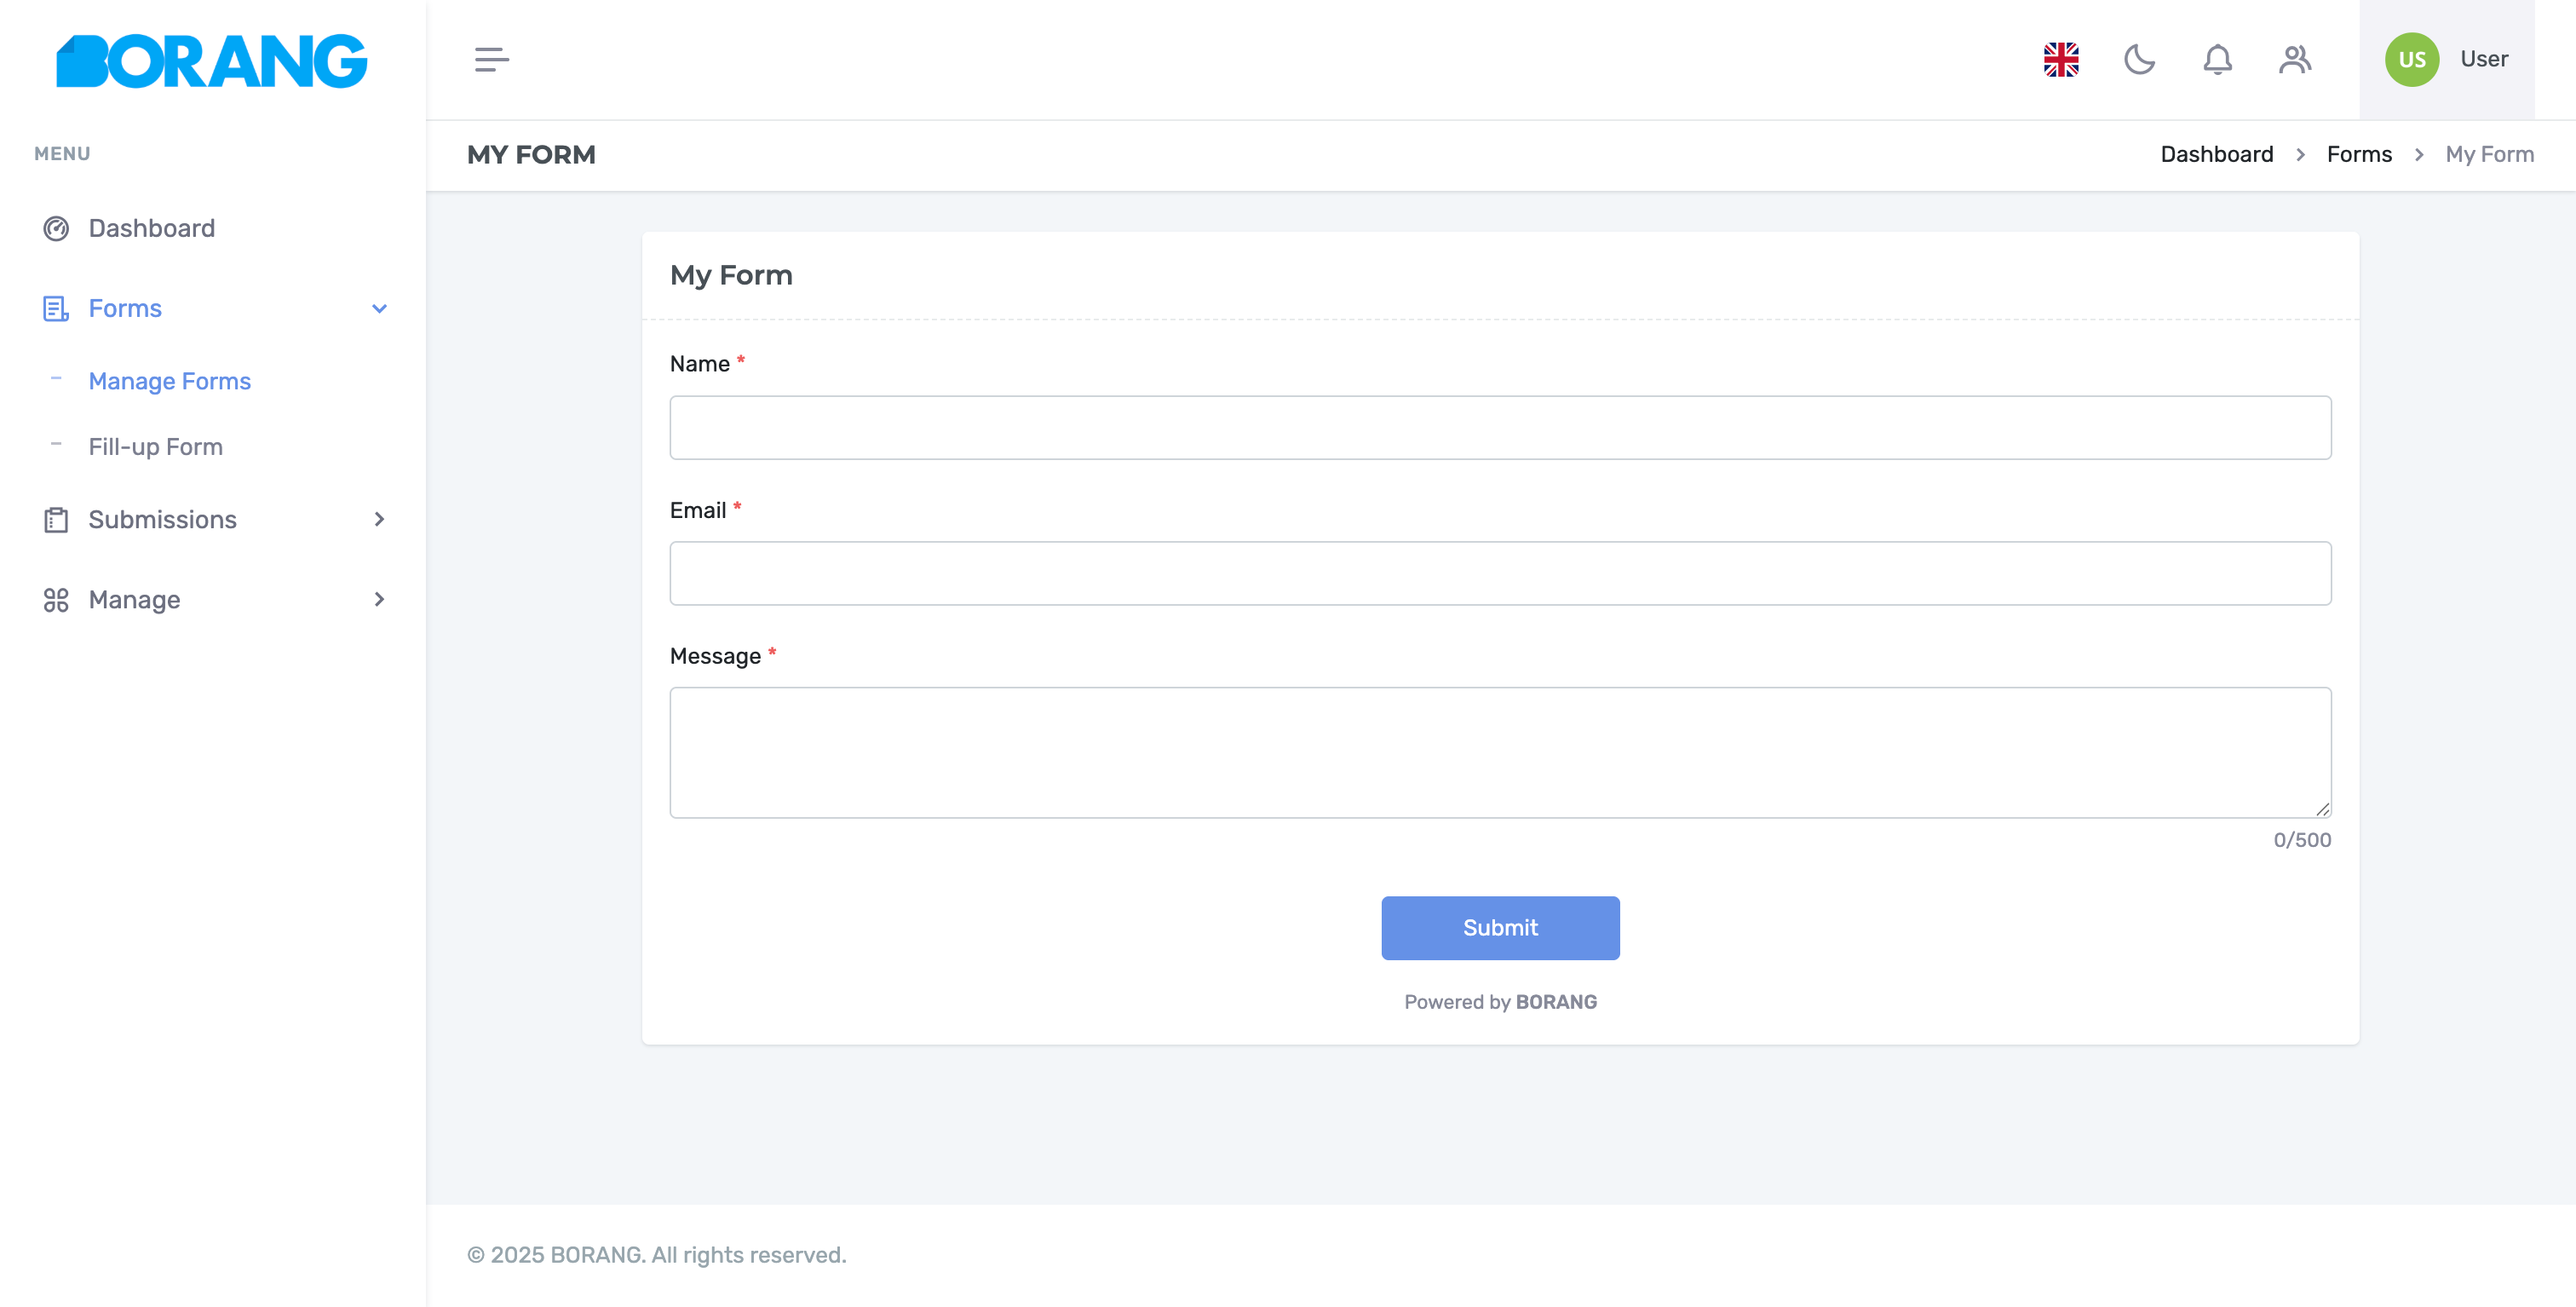Click the Message textarea resize handle
Viewport: 2576px width, 1307px height.
point(2322,809)
